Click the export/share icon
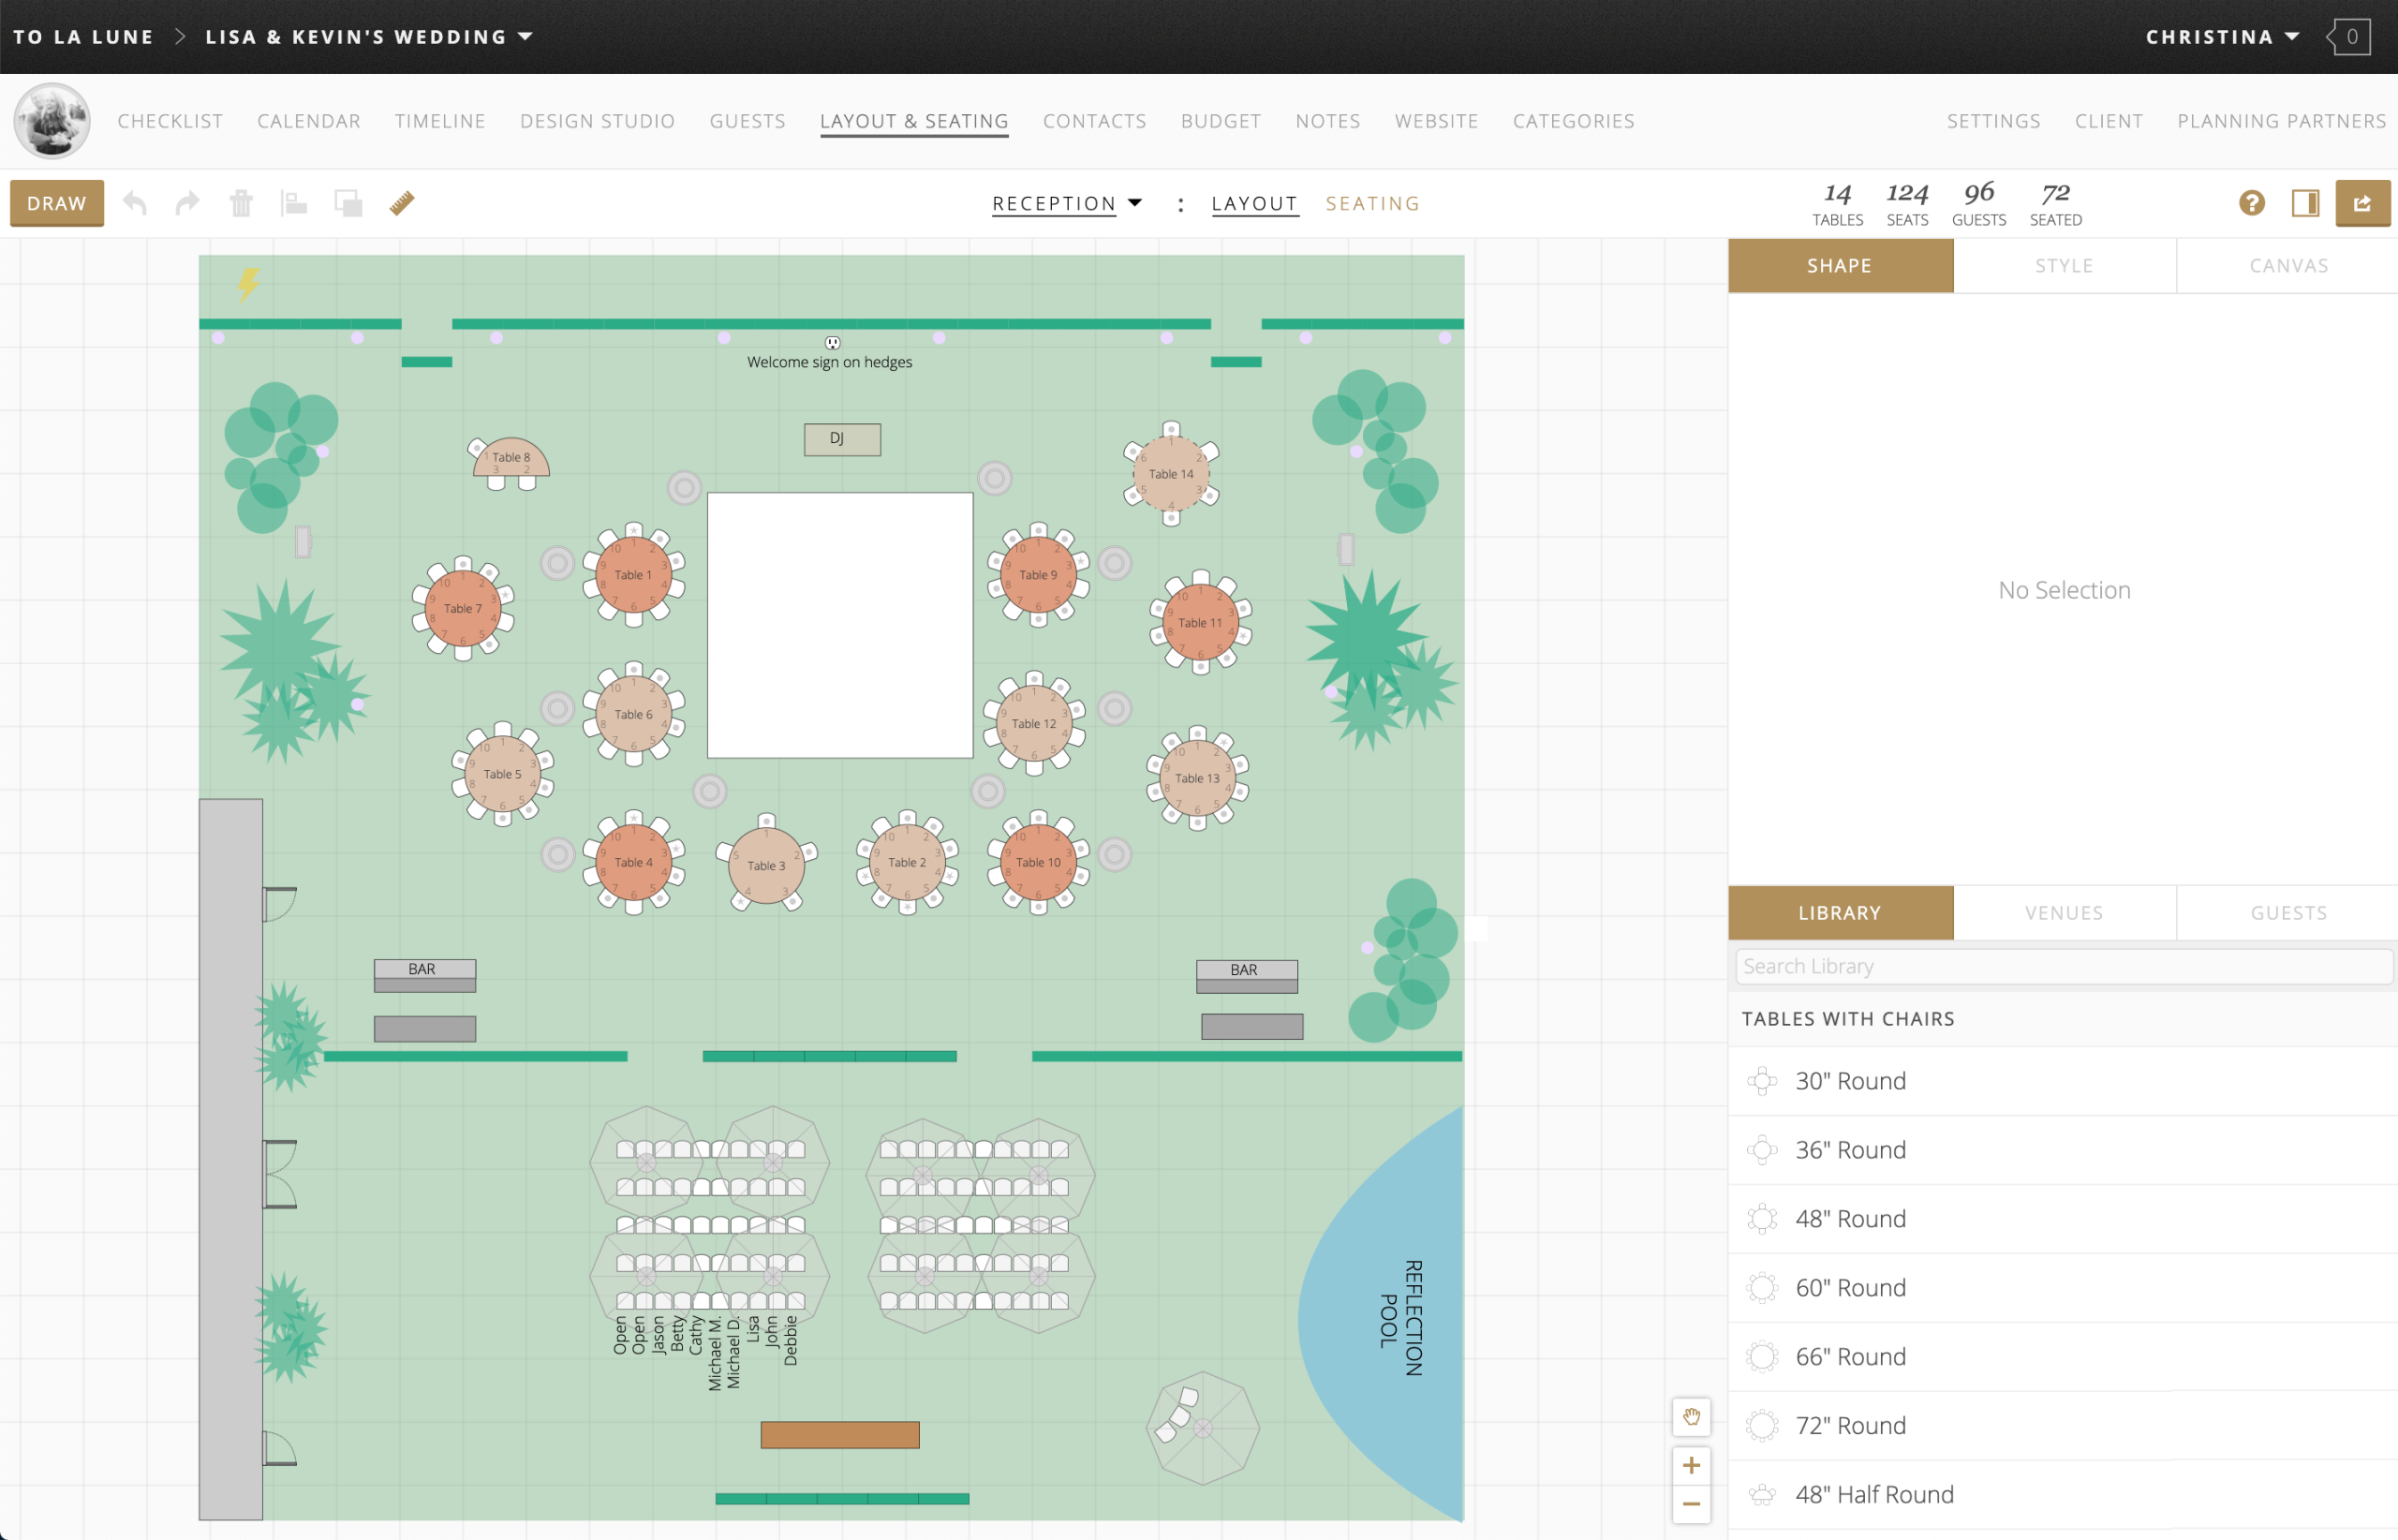 tap(2363, 202)
